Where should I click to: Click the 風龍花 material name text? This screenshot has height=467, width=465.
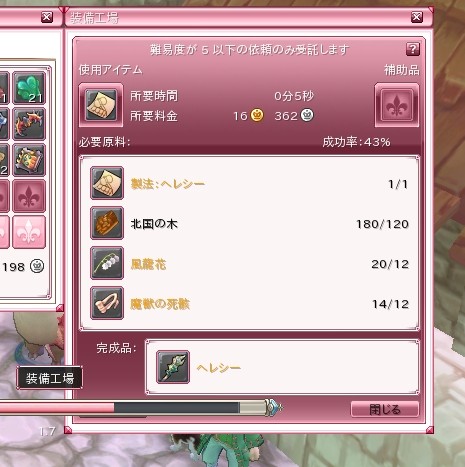point(148,264)
